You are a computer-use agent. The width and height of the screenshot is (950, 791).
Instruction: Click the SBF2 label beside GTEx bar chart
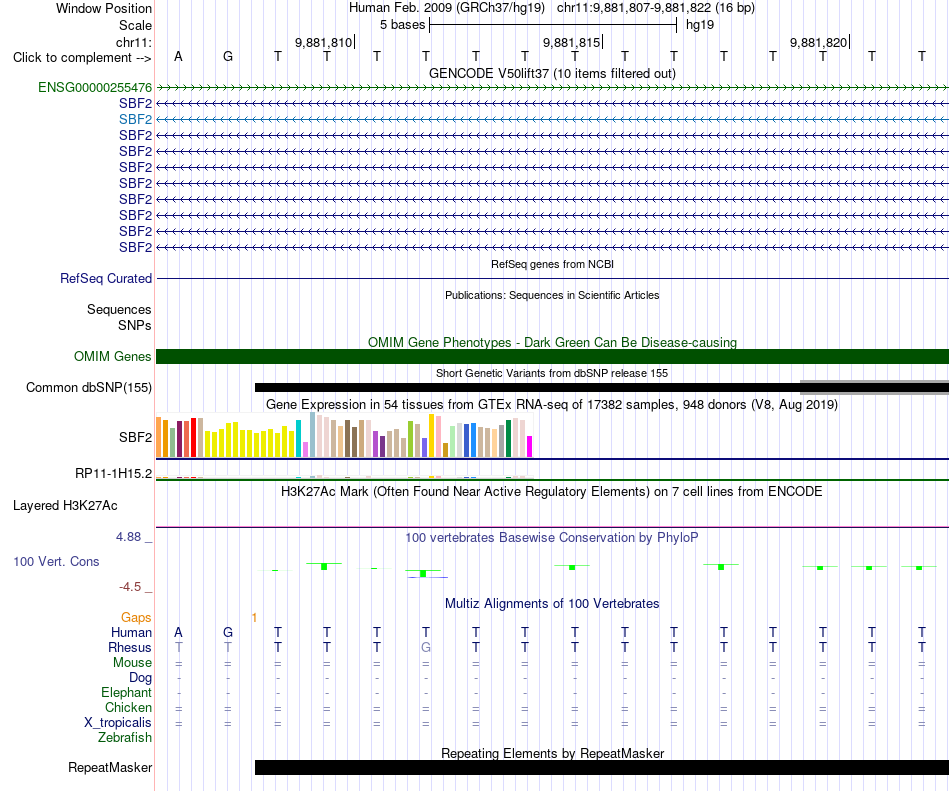pos(135,437)
